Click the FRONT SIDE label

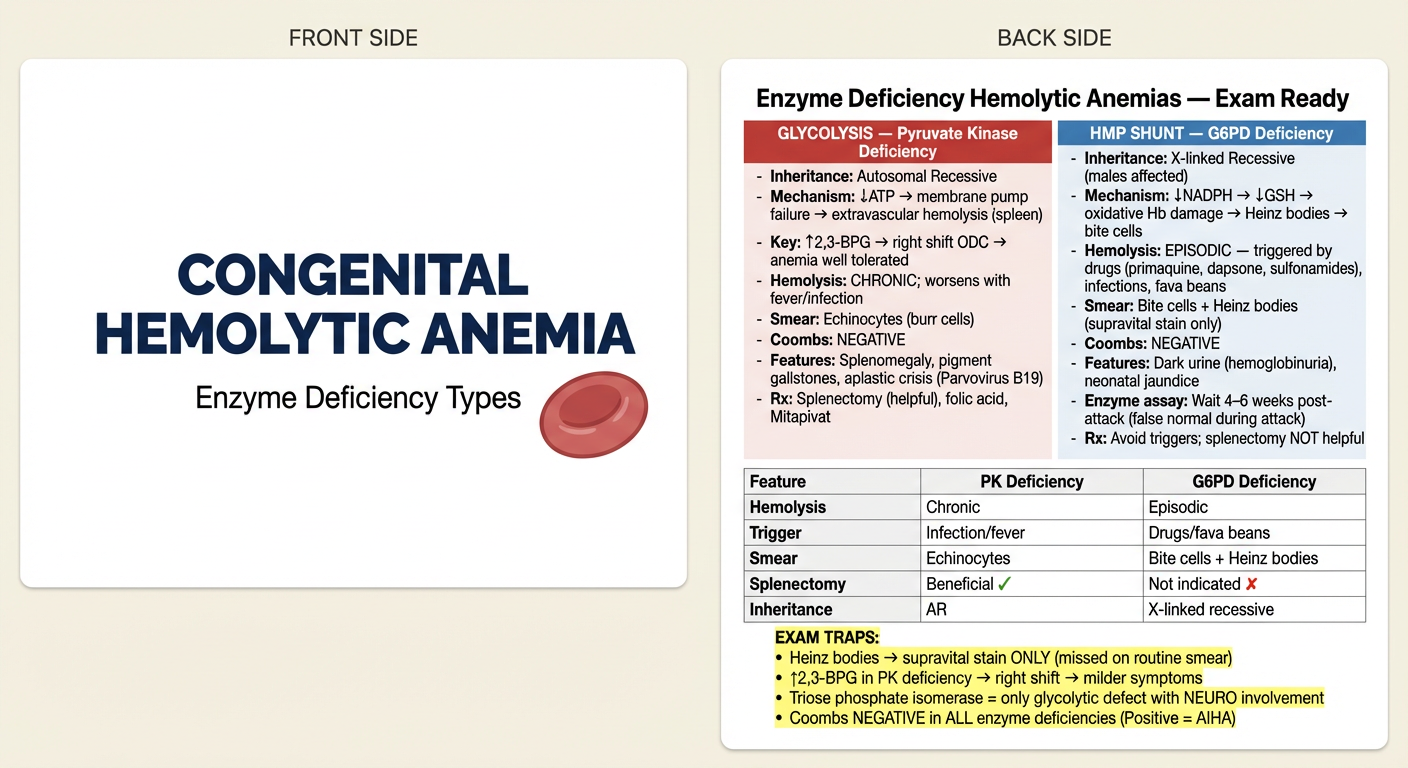(353, 38)
